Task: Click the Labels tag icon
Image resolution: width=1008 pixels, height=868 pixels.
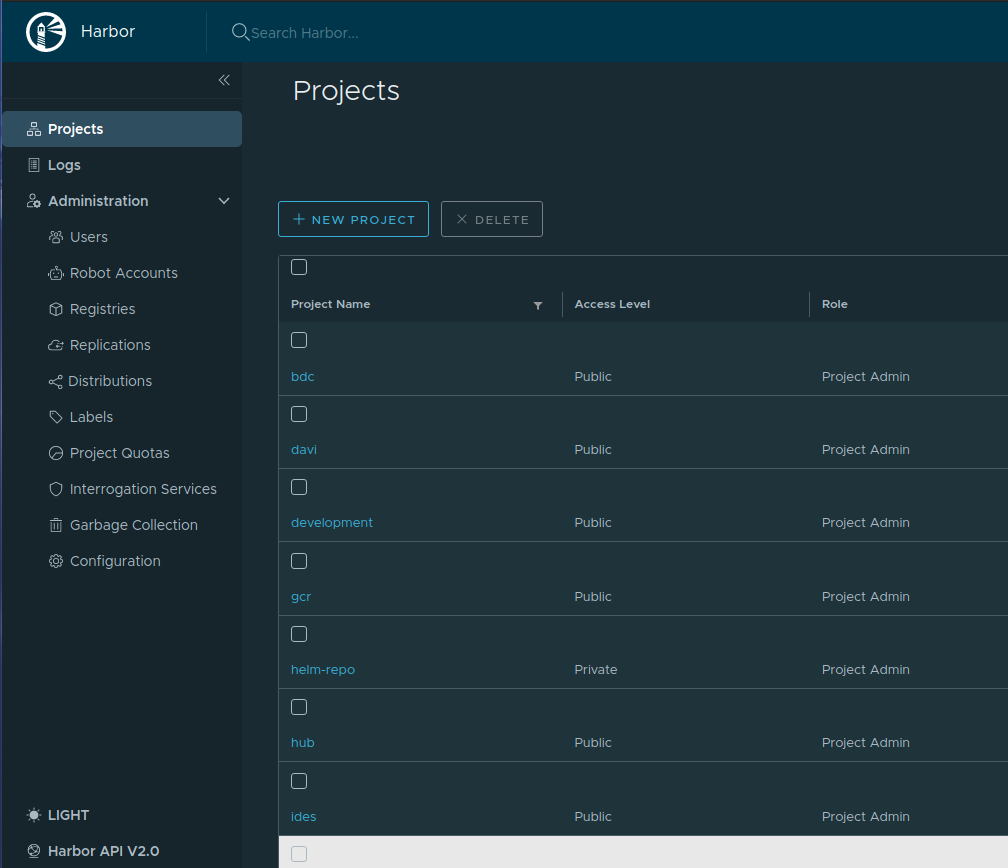Action: point(56,417)
